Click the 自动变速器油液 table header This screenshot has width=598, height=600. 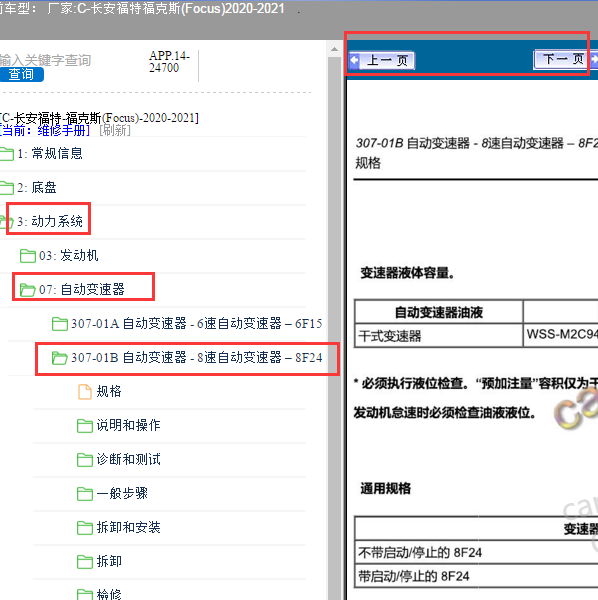tap(439, 312)
